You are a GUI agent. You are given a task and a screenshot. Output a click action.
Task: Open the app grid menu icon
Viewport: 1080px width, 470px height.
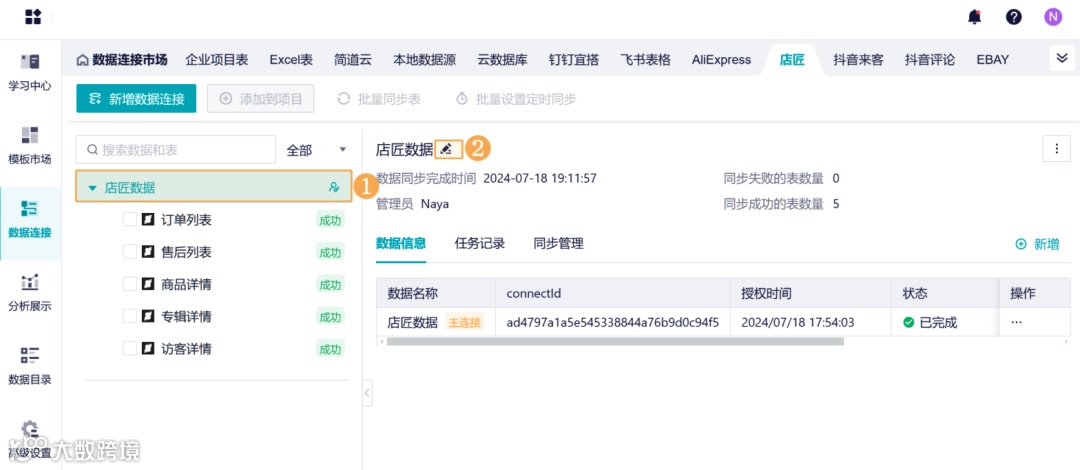tap(33, 17)
